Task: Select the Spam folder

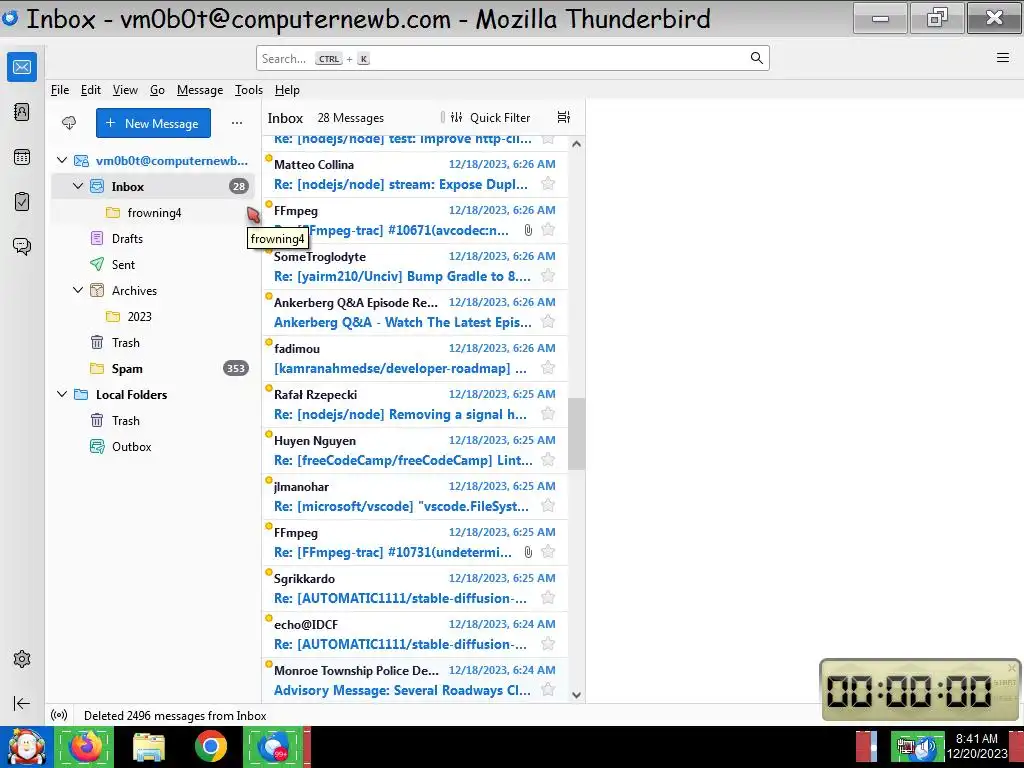Action: tap(153, 368)
